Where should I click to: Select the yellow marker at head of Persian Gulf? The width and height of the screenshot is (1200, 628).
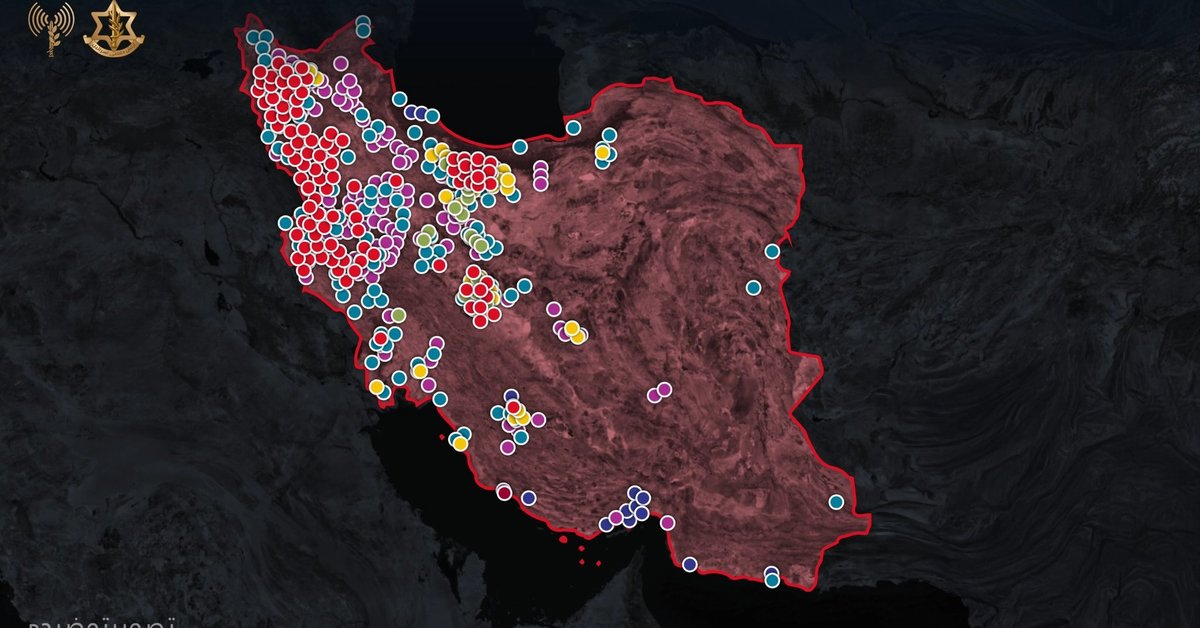click(376, 386)
